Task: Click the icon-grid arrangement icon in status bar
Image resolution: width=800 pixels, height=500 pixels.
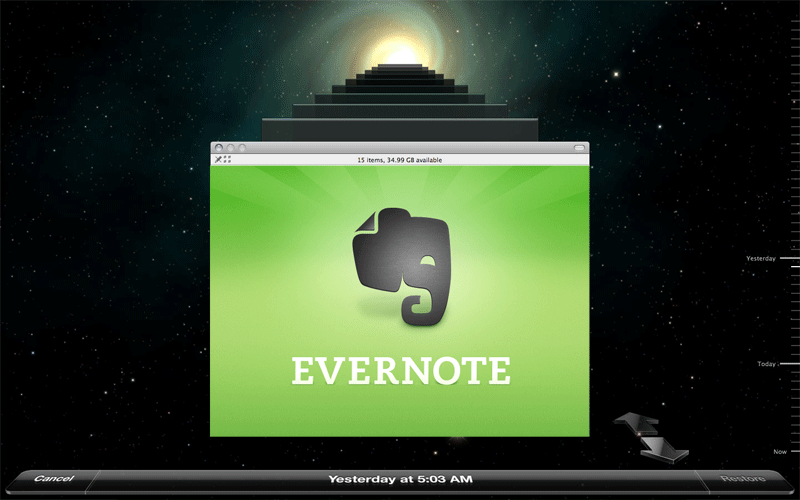Action: [x=227, y=160]
